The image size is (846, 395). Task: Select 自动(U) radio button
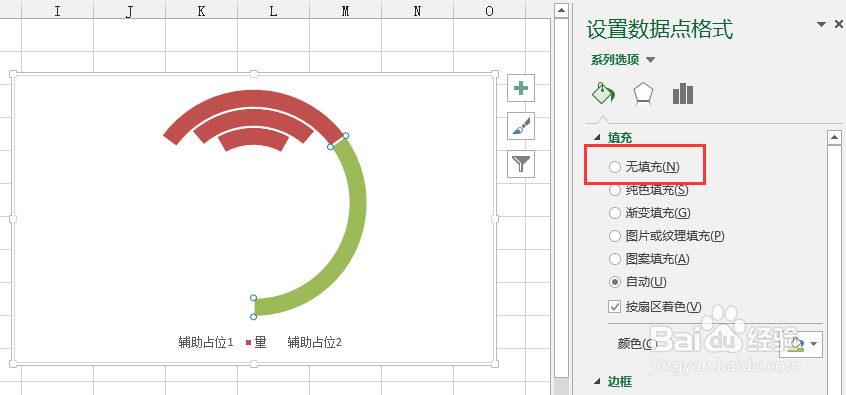click(615, 282)
